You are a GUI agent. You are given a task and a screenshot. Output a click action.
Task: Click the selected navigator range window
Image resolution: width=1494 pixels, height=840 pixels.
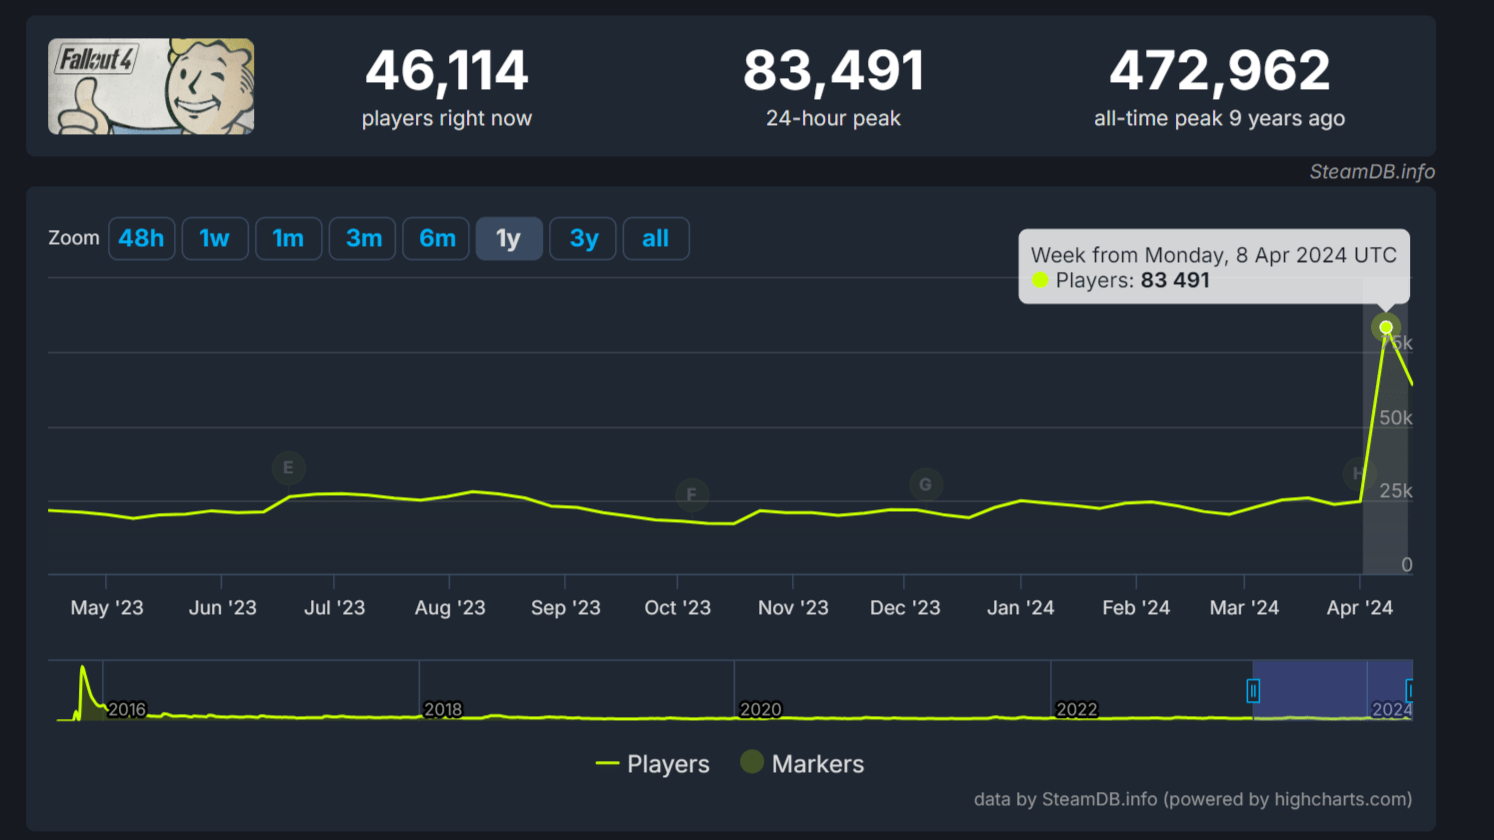1332,690
